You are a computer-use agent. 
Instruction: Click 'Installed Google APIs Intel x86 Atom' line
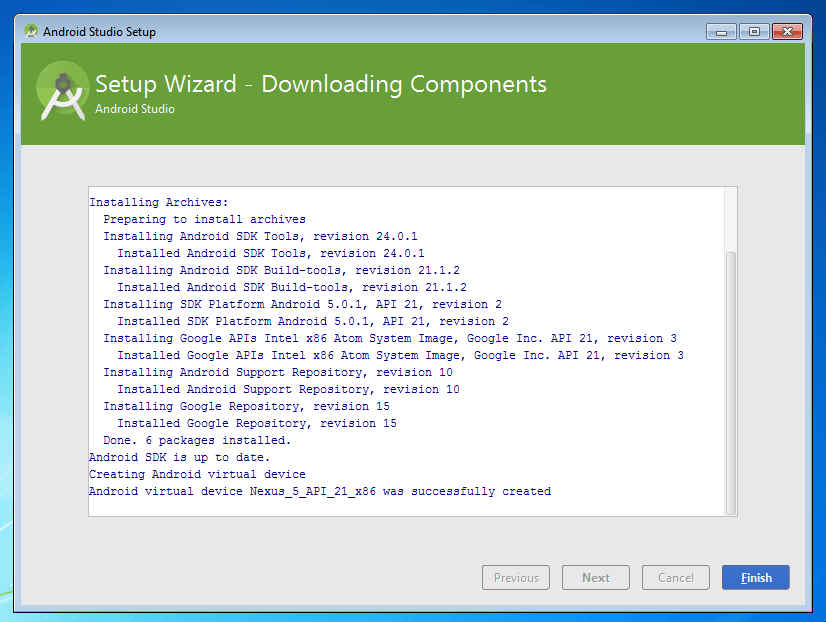point(400,355)
